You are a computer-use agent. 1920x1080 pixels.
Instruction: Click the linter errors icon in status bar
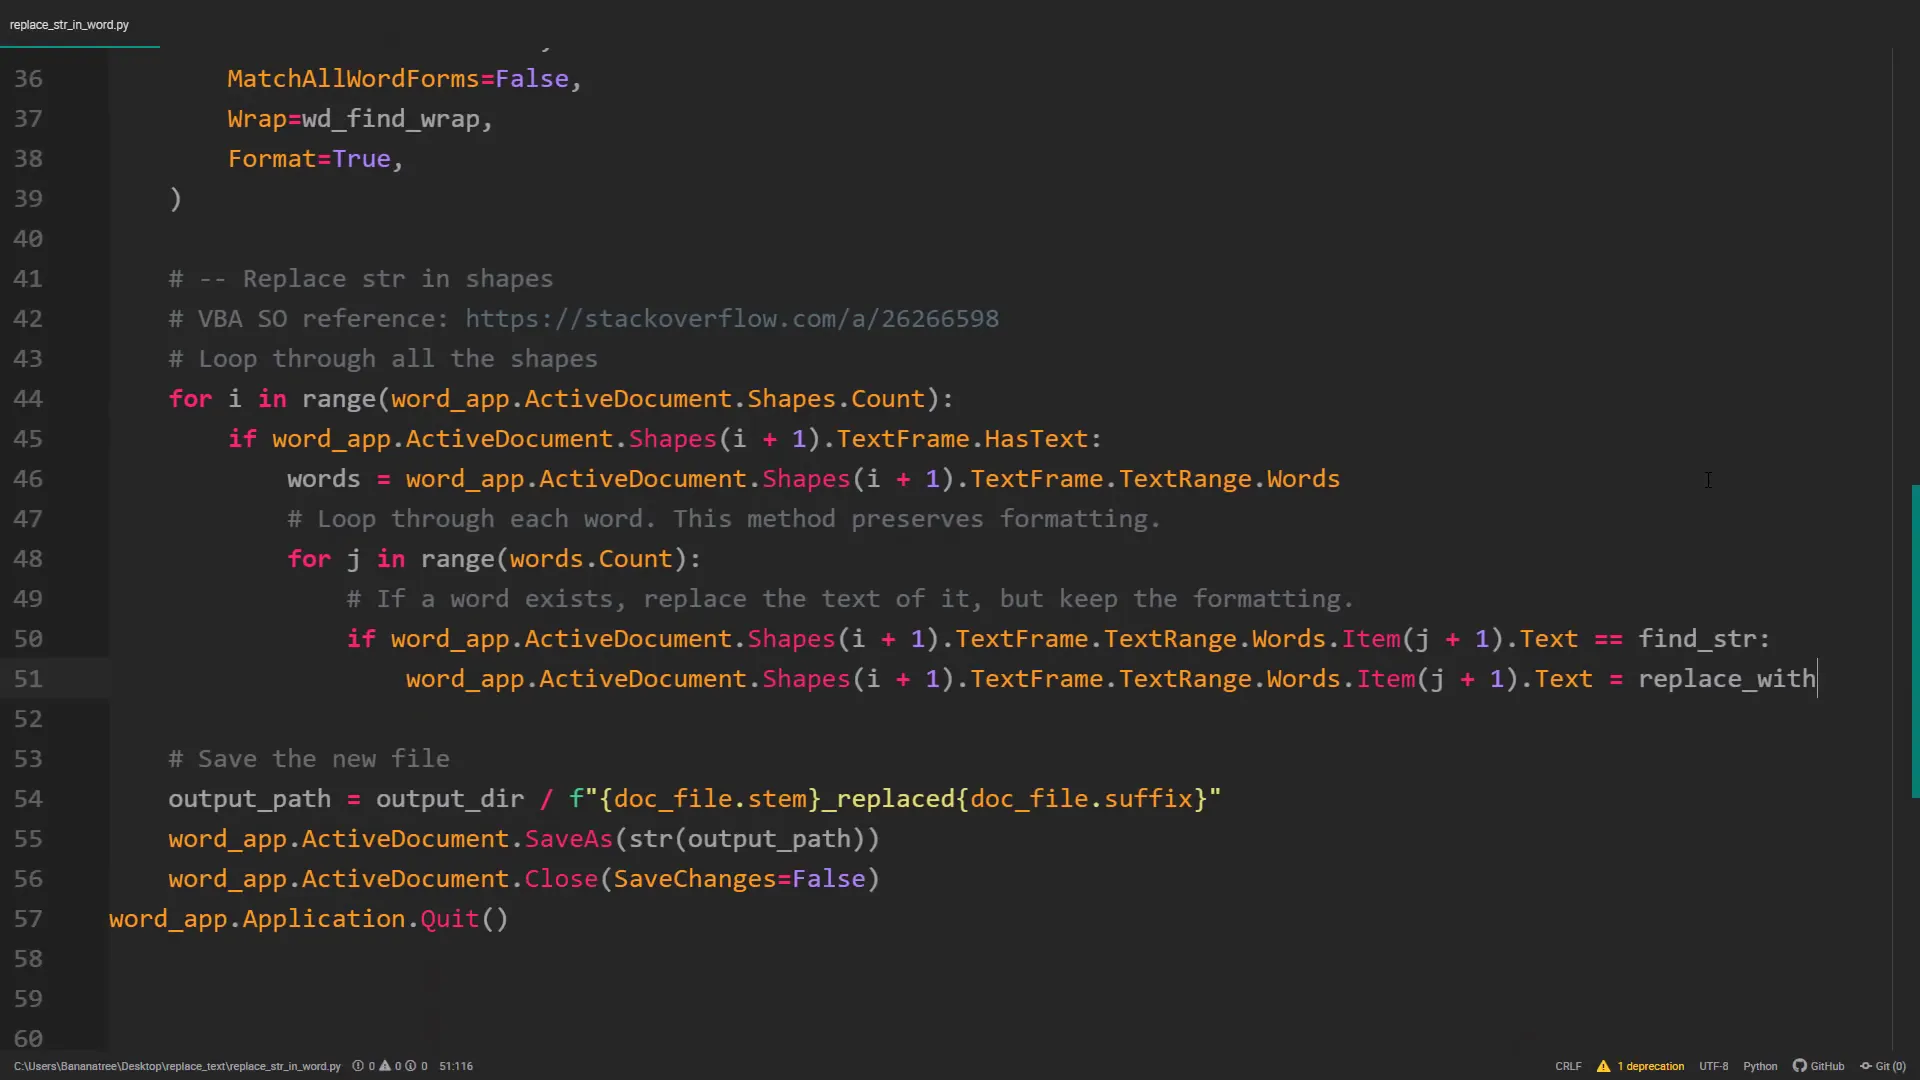pos(358,1066)
